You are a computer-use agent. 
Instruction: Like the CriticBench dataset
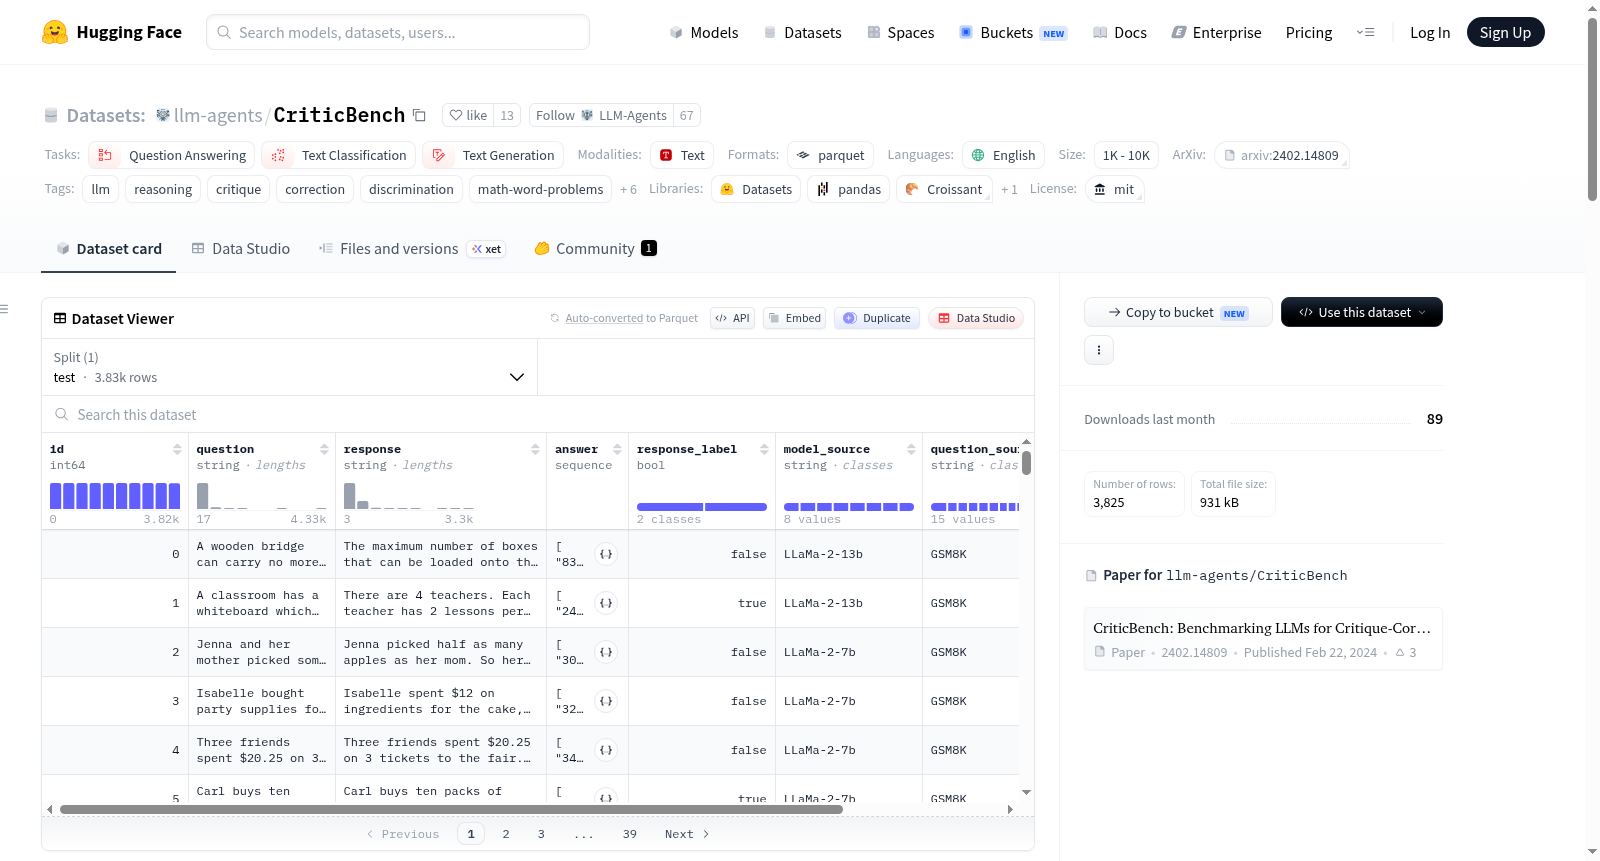tap(468, 115)
